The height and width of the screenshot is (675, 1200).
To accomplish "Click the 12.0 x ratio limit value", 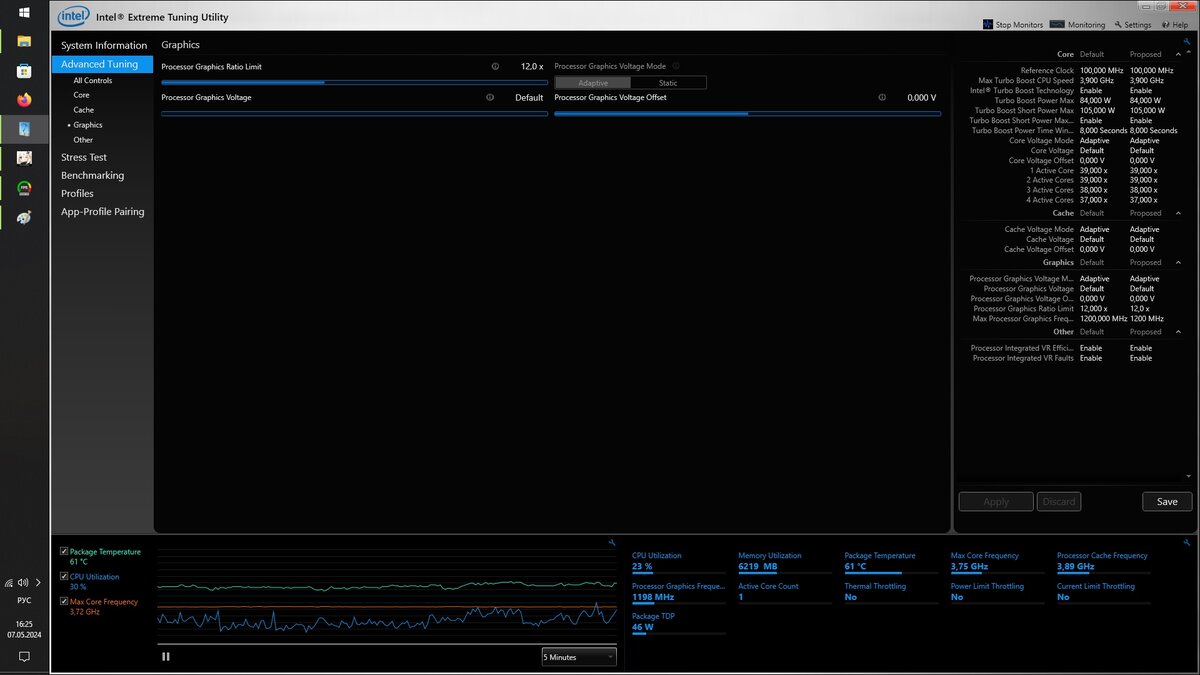I will 532,67.
